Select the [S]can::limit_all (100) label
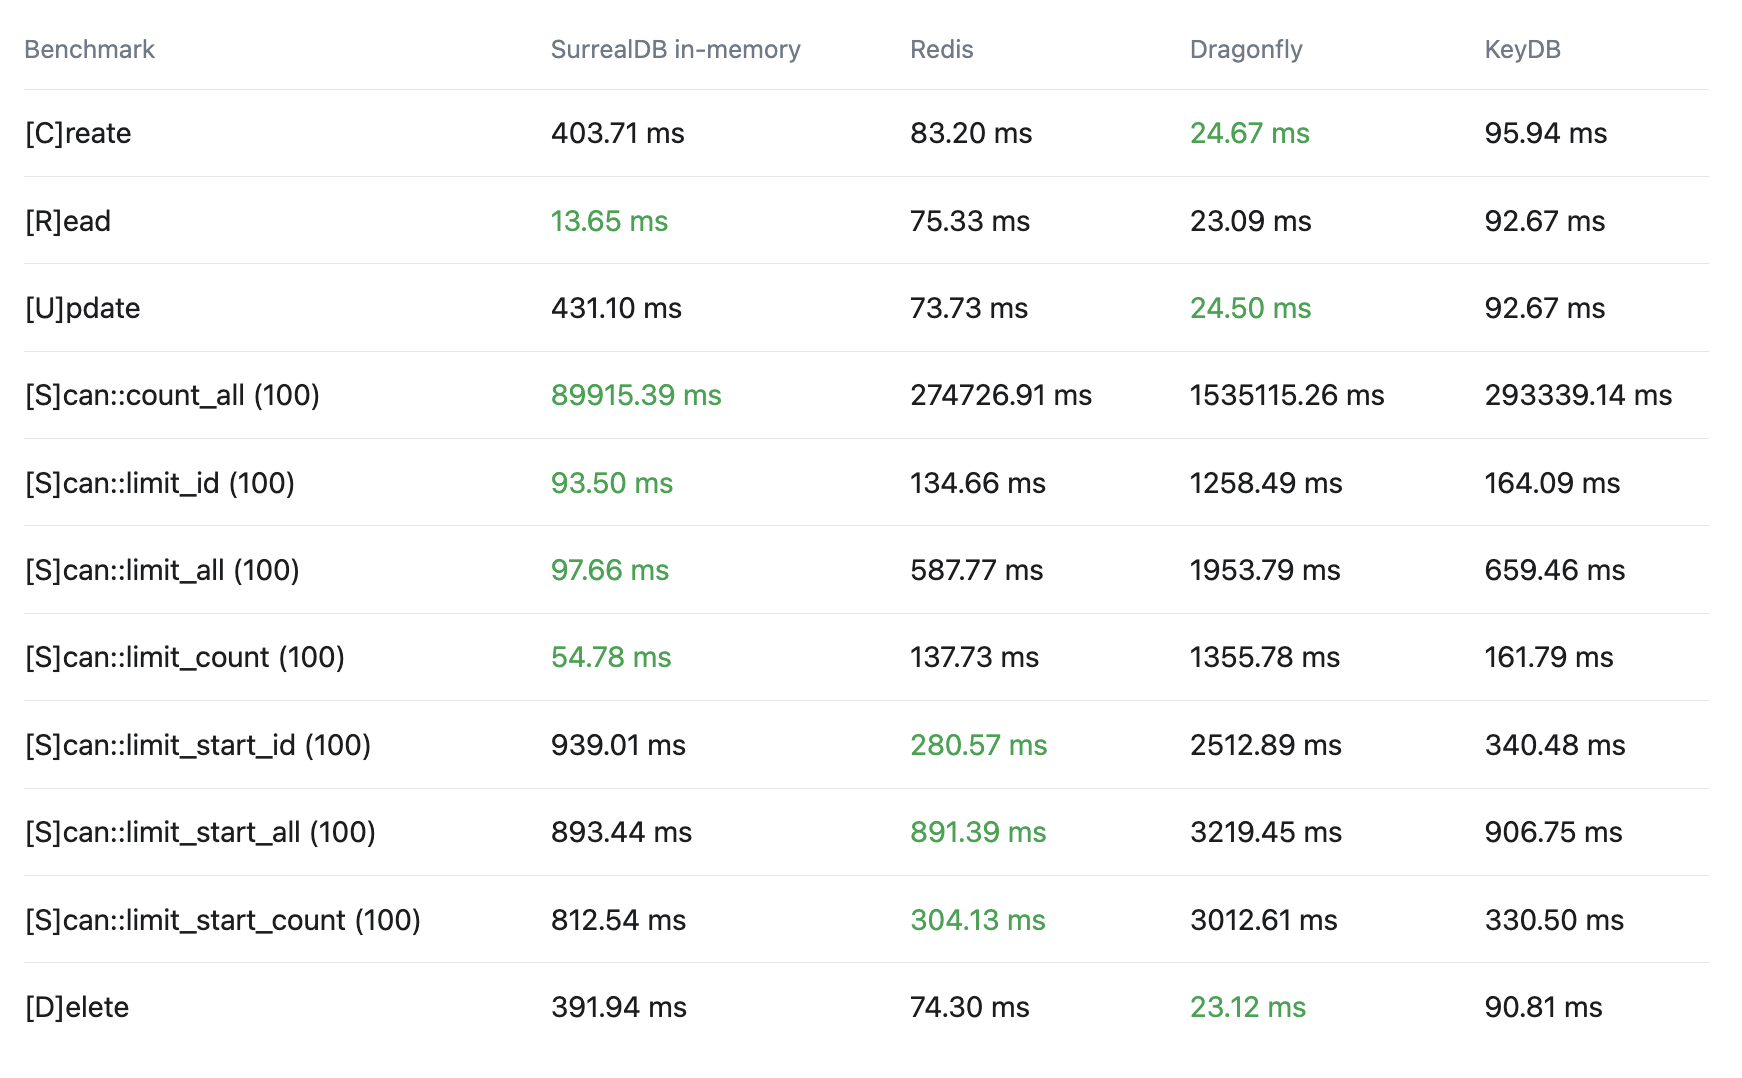 click(162, 570)
